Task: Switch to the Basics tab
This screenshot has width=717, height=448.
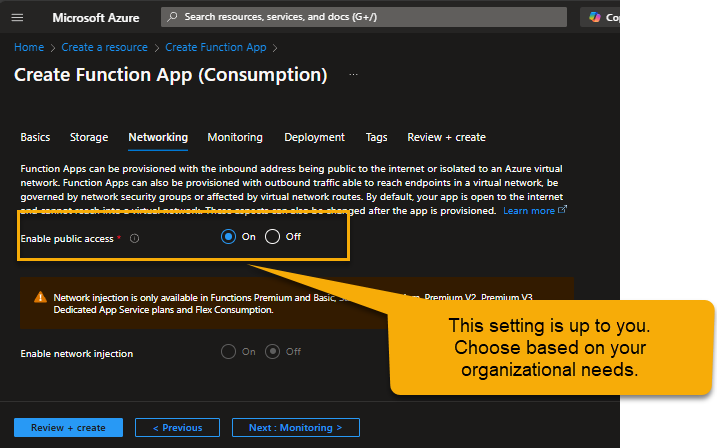Action: coord(35,137)
